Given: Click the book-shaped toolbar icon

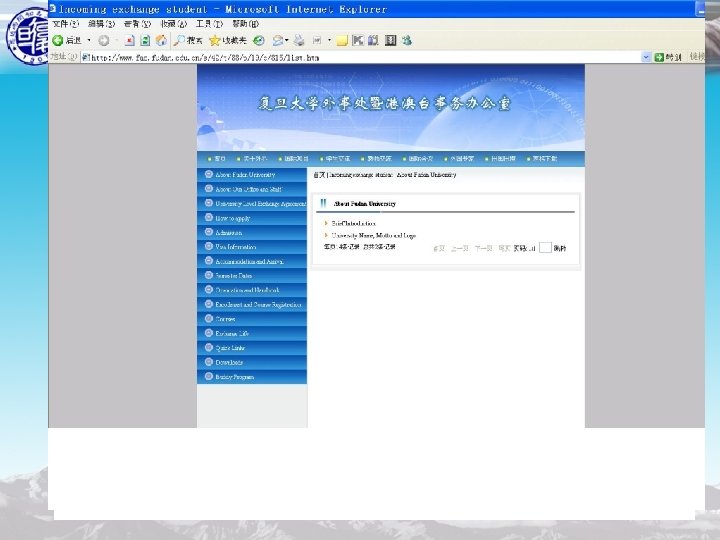Looking at the screenshot, I should pos(373,41).
